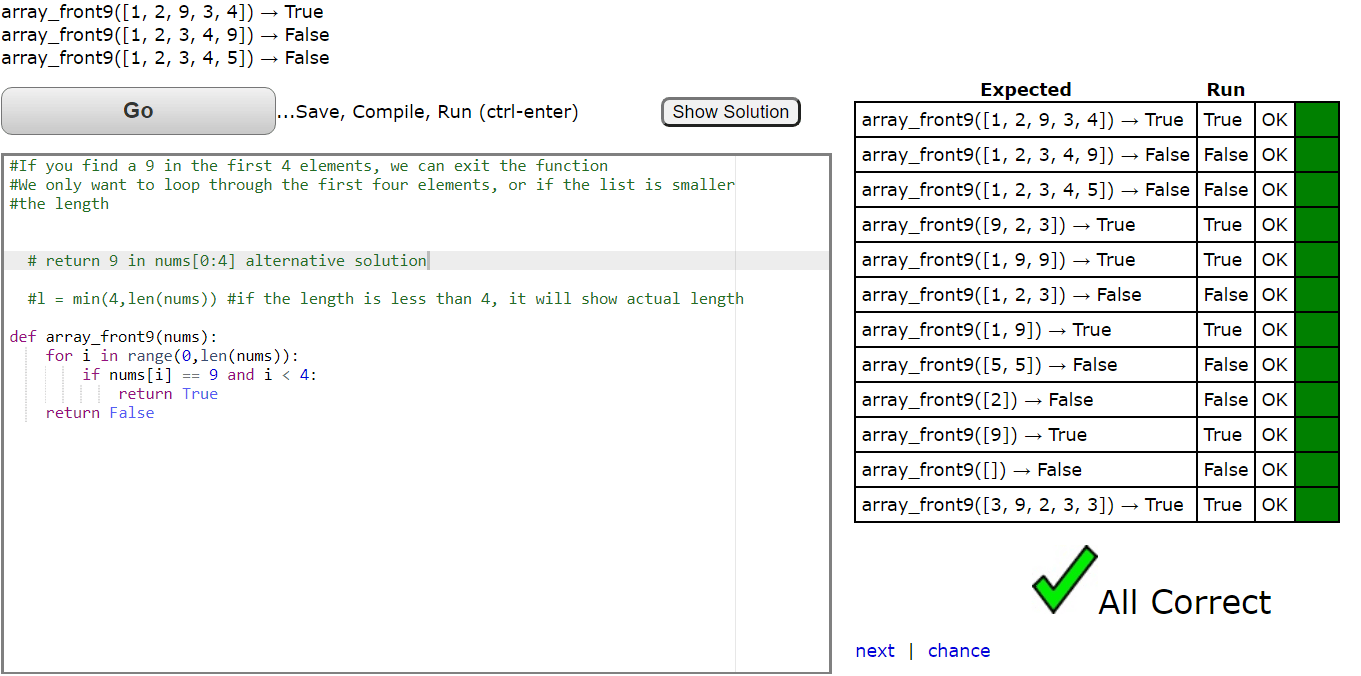Screen dimensions: 1361x676
Task: Click the 'if nums[i] == 9 and i < 4:' line
Action: pyautogui.click(x=200, y=375)
